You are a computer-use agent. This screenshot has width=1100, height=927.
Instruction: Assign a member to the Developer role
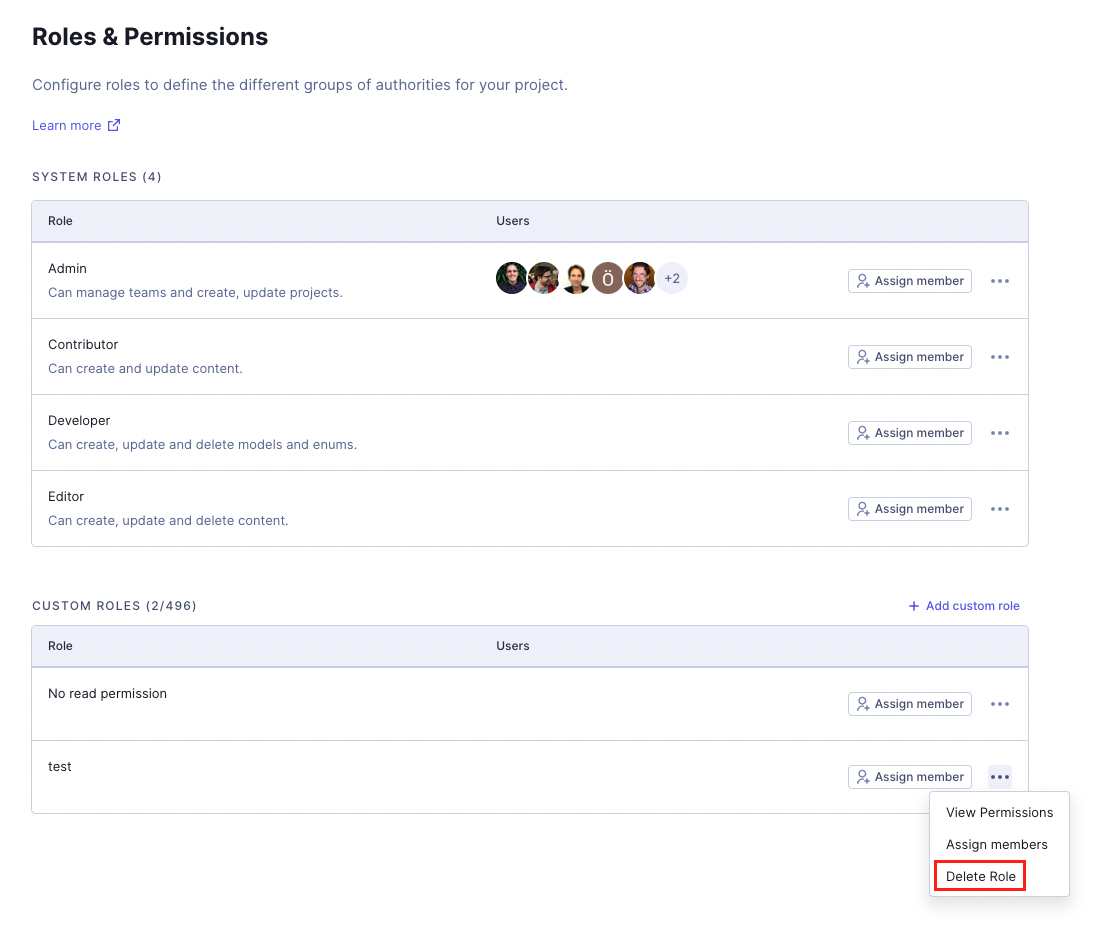(x=909, y=433)
